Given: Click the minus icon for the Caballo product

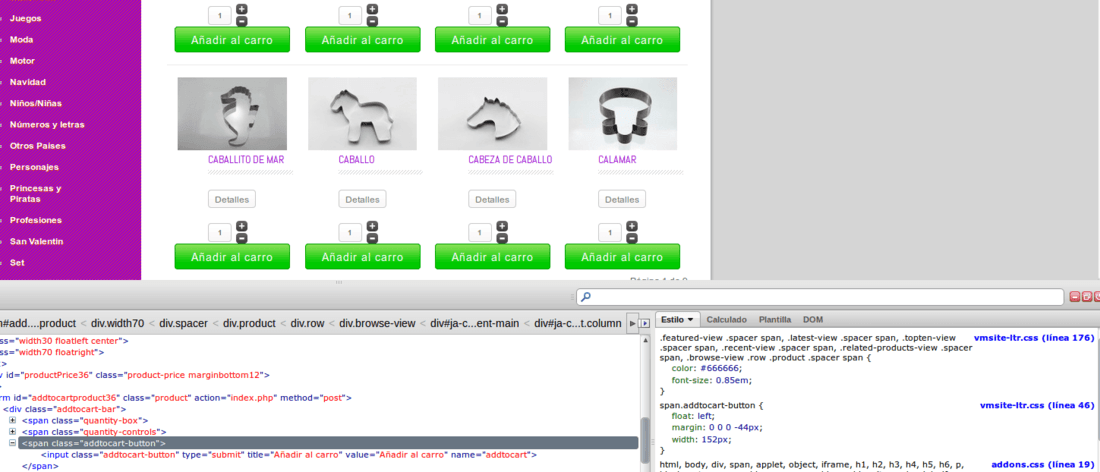Looking at the screenshot, I should click(x=373, y=238).
